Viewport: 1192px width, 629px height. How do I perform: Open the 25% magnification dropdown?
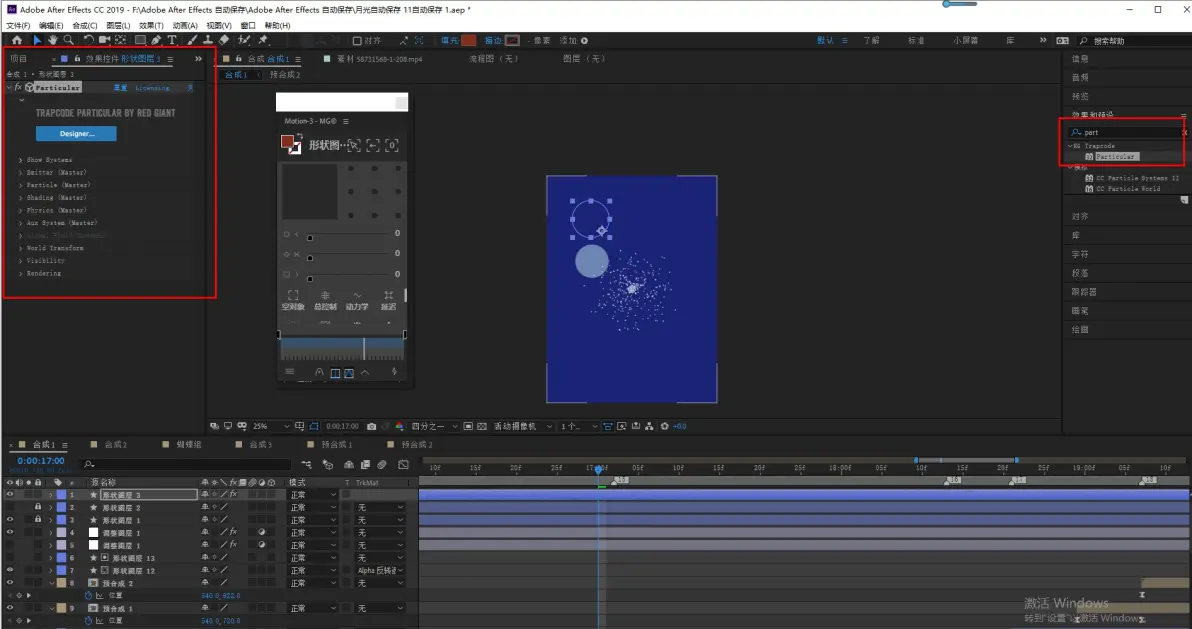[271, 426]
